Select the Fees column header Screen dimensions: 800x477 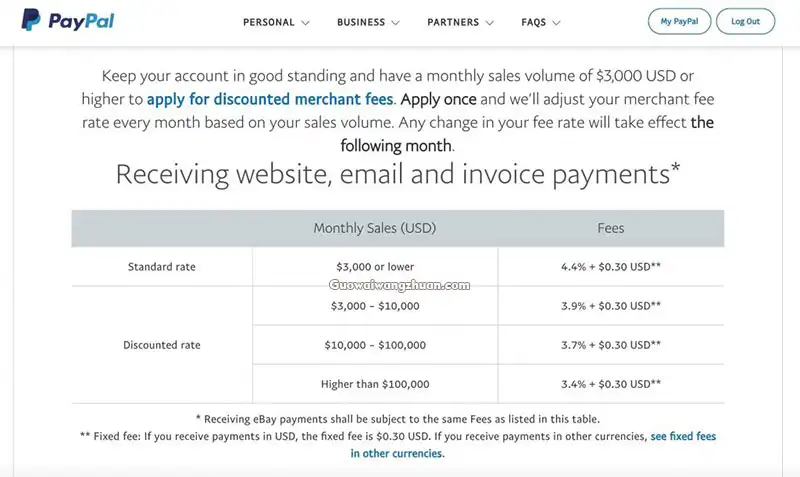pyautogui.click(x=611, y=228)
